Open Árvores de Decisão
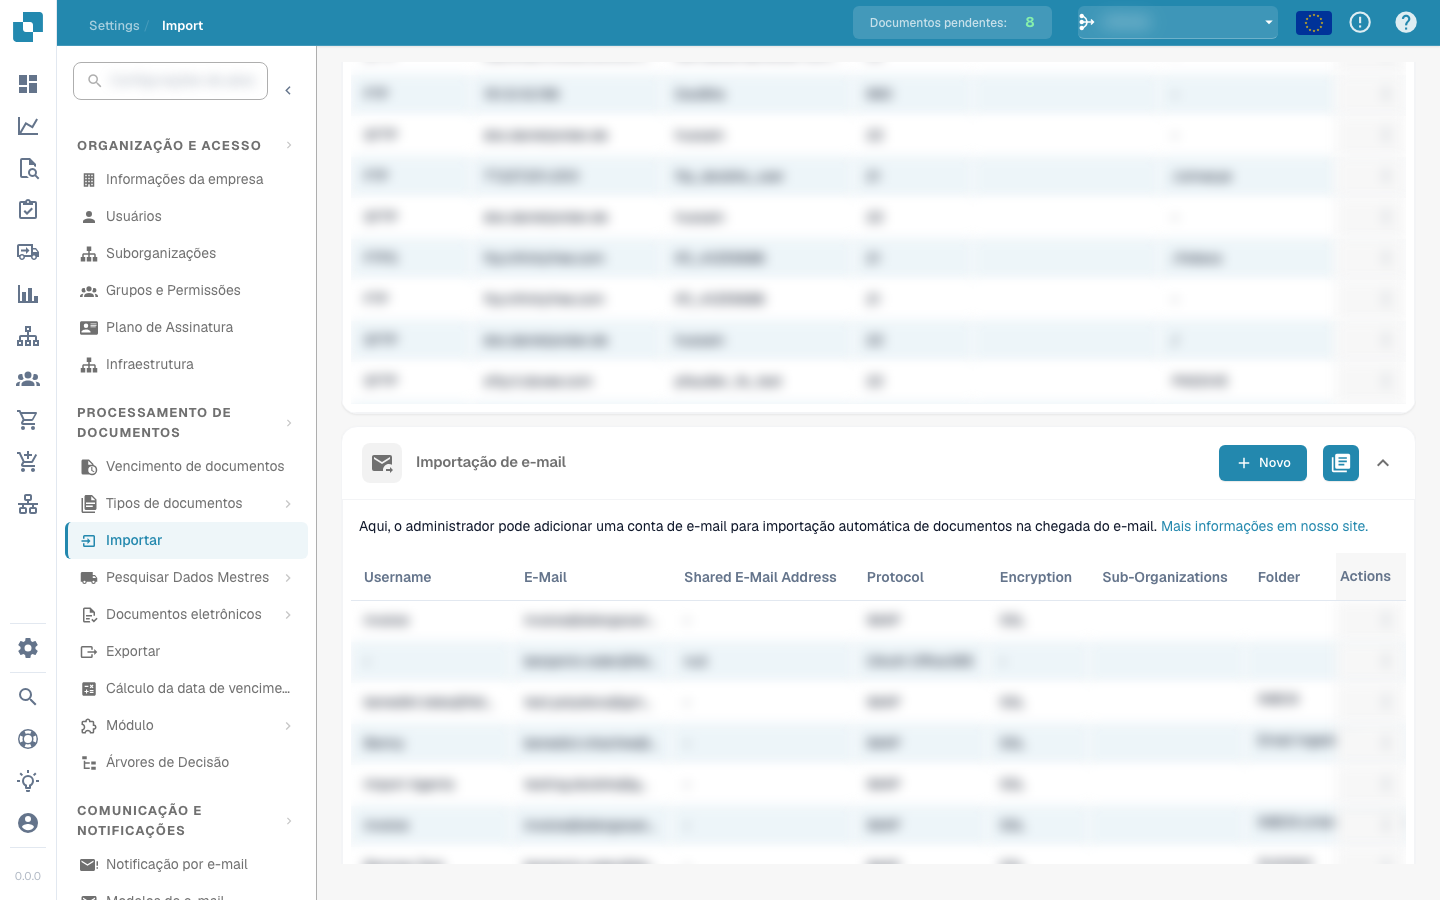This screenshot has height=900, width=1440. tap(186, 763)
